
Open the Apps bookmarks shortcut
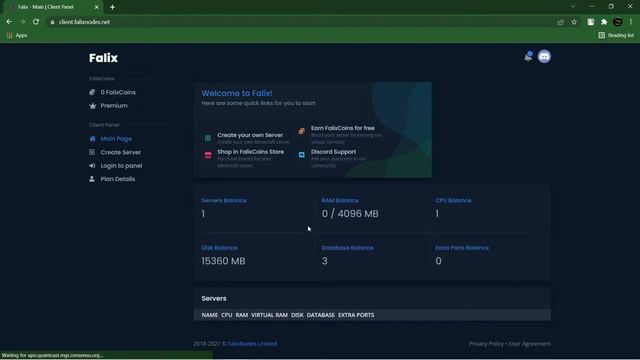coord(17,36)
